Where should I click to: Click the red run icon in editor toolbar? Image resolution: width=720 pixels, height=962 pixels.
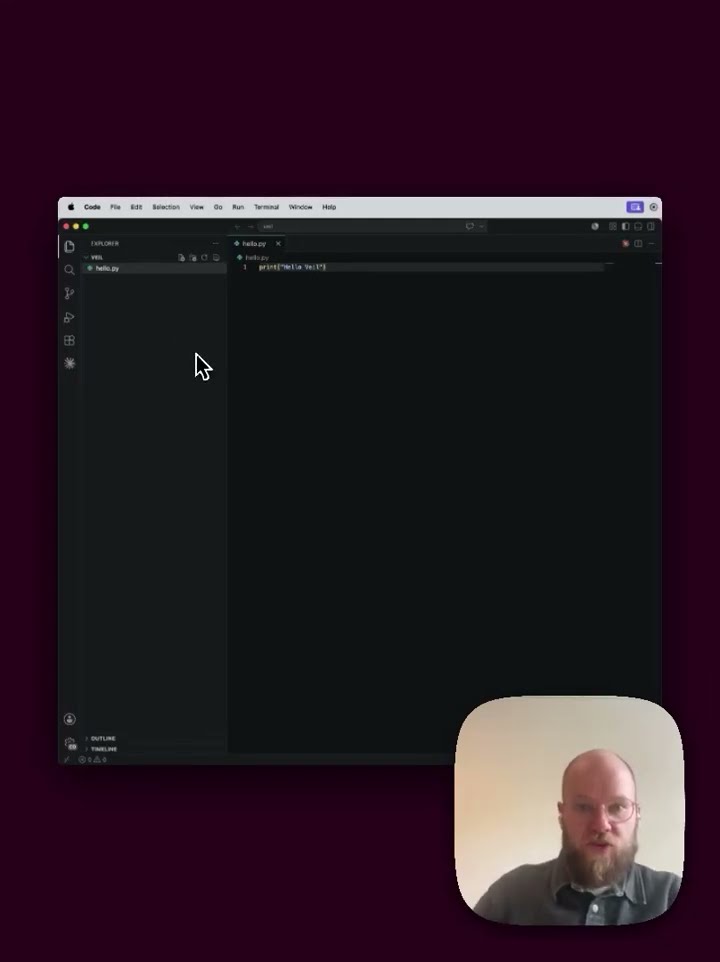626,244
